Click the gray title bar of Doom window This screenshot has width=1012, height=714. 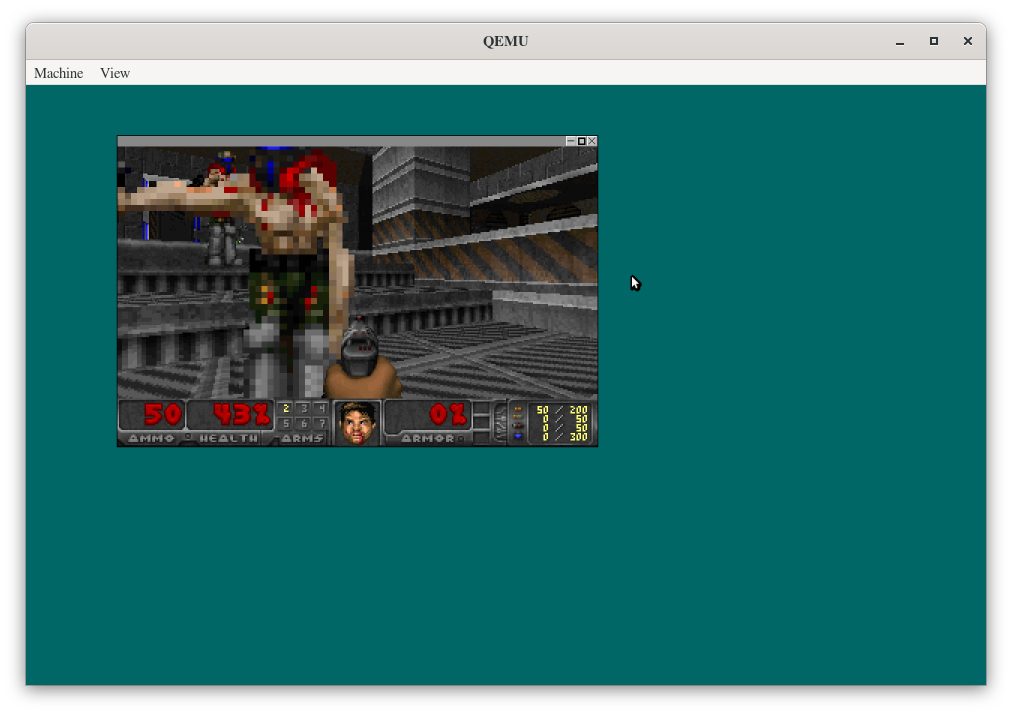tap(341, 141)
